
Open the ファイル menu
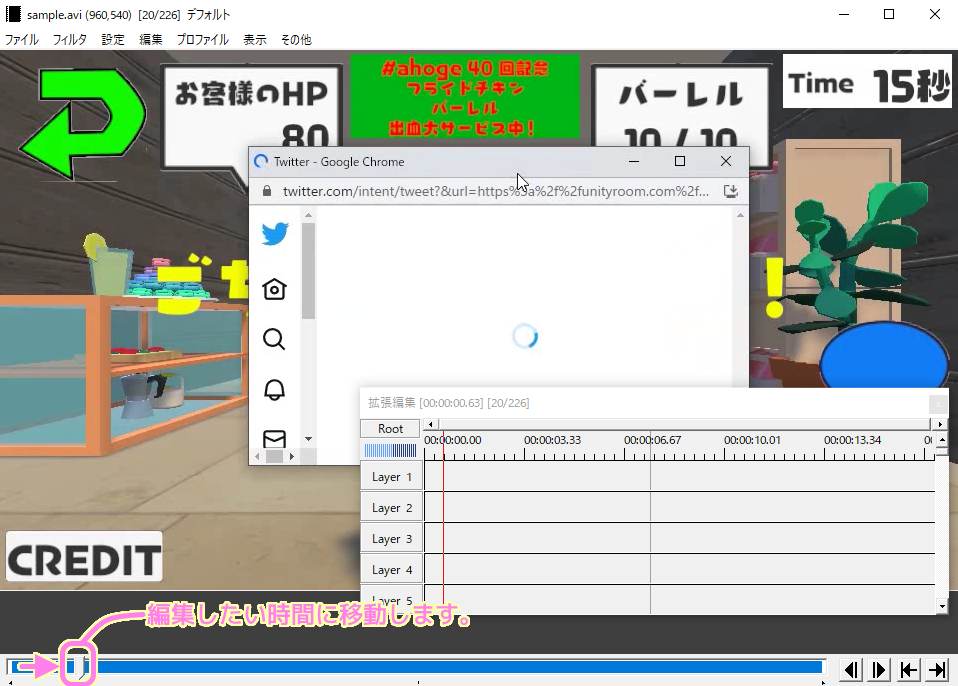[x=22, y=39]
